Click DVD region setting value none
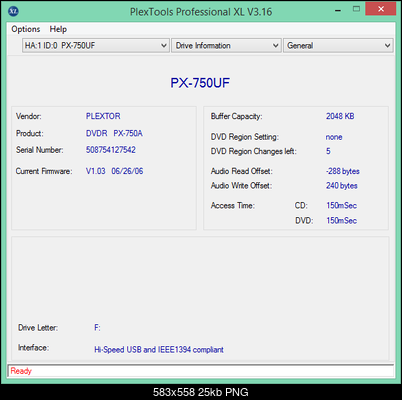 click(334, 137)
